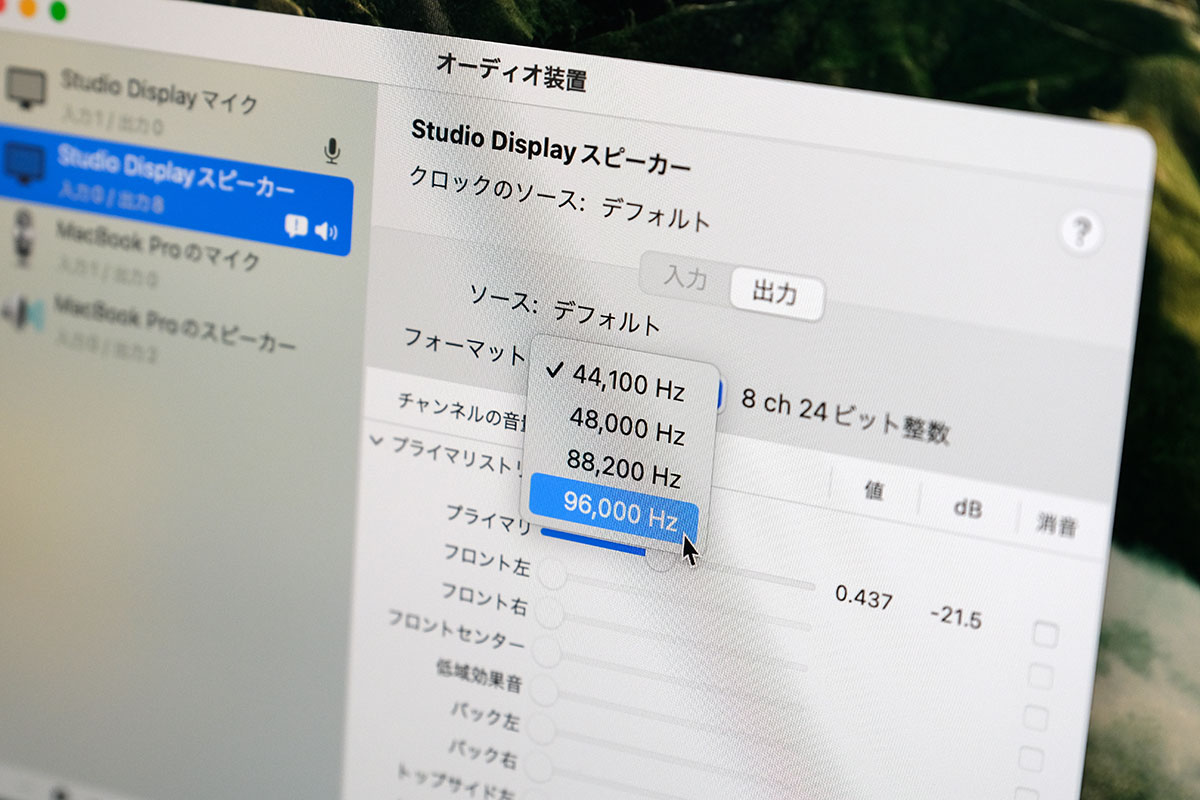Click the オーディオ装置 window title
1200x800 pixels.
coord(511,72)
